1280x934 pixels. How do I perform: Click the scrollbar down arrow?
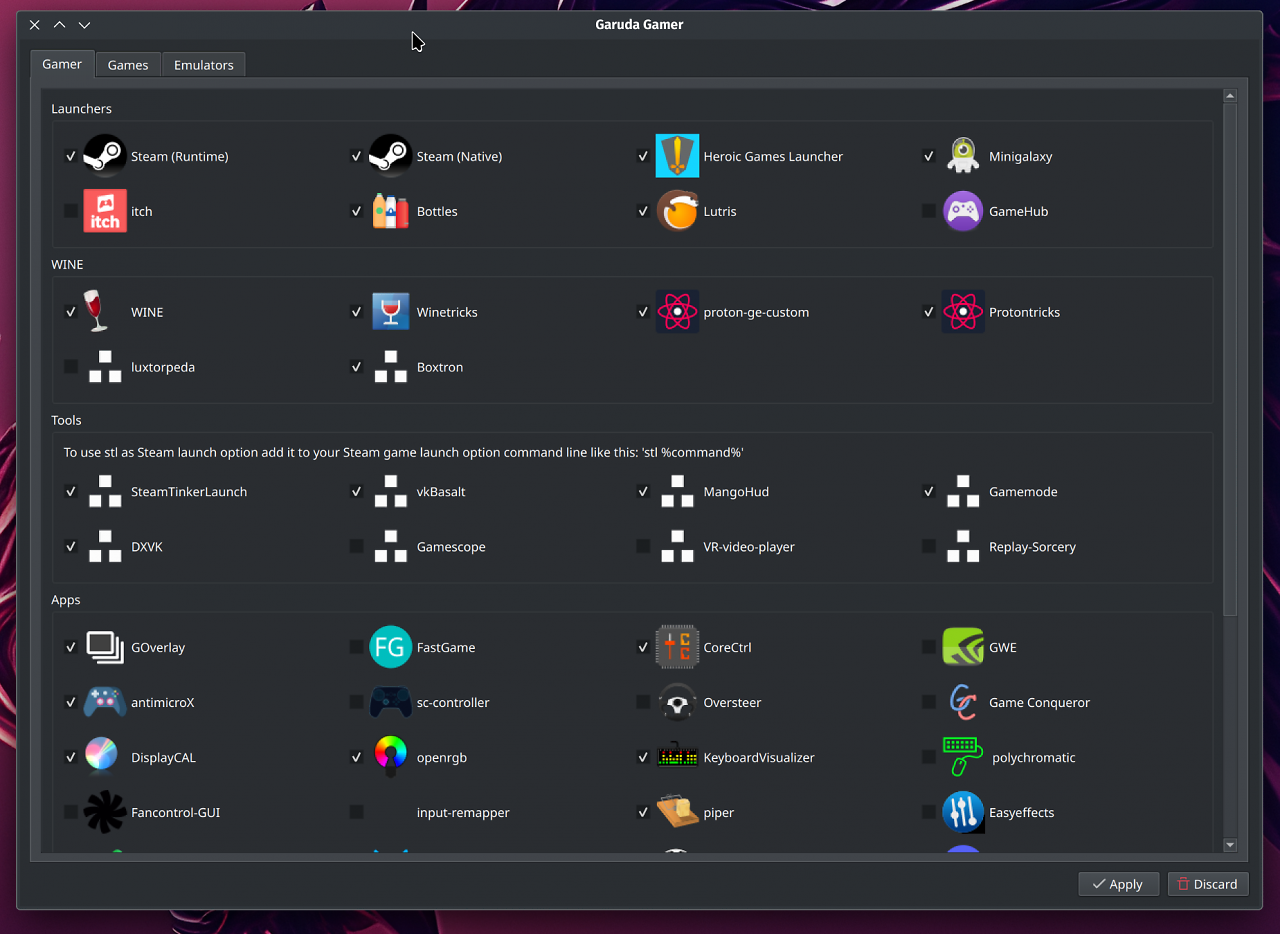click(x=1230, y=845)
